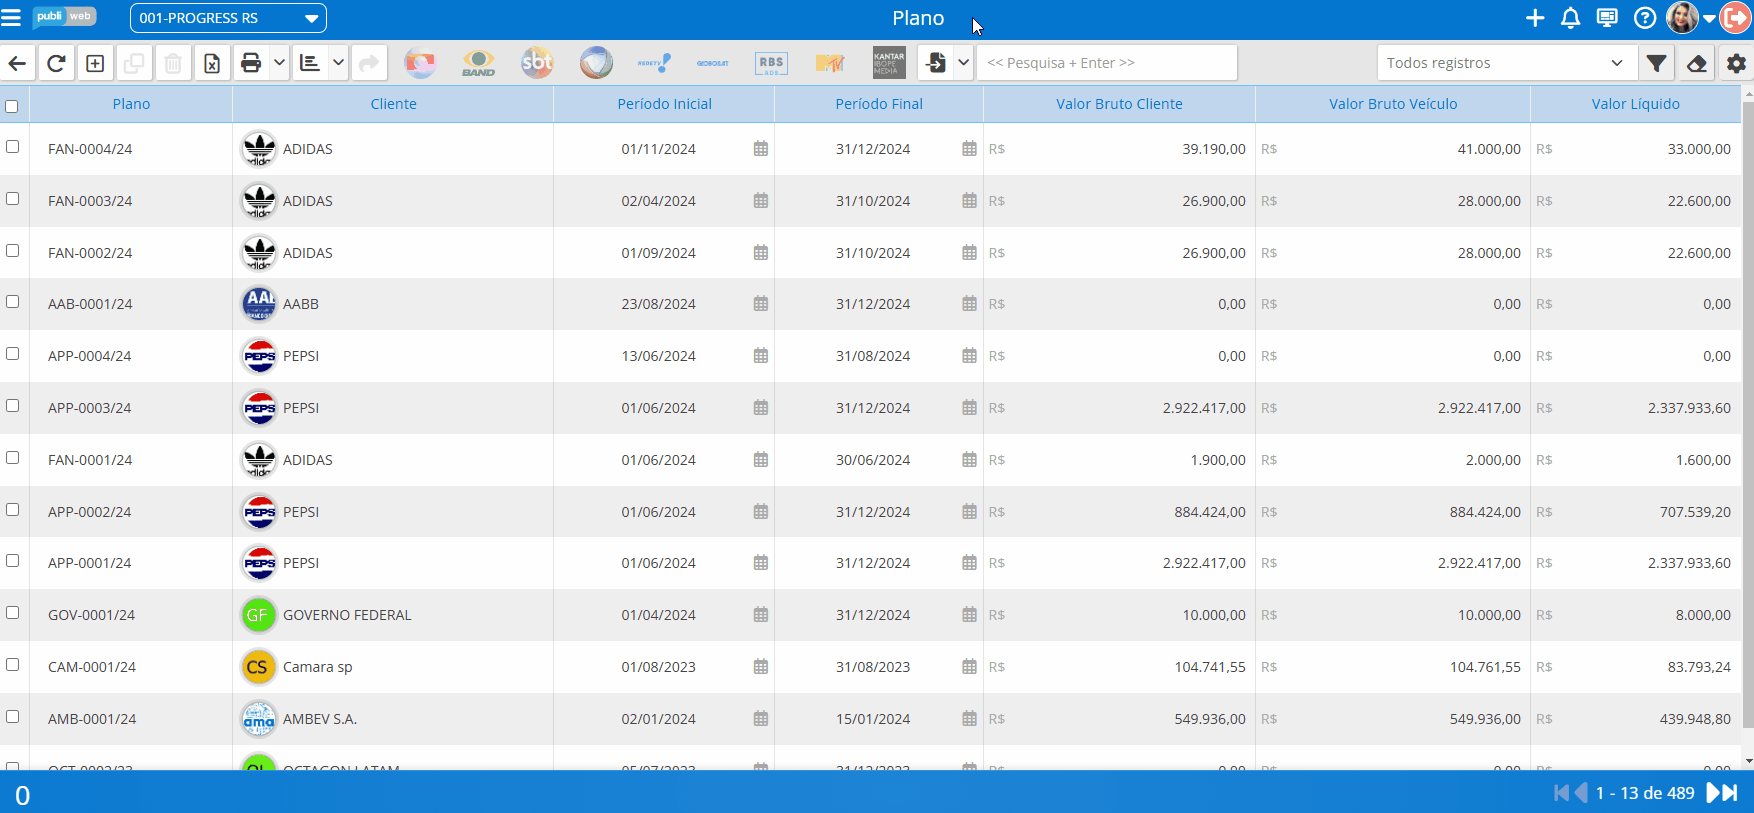The image size is (1754, 813).
Task: Sort by the Valor Bruto Cliente header
Action: 1119,104
